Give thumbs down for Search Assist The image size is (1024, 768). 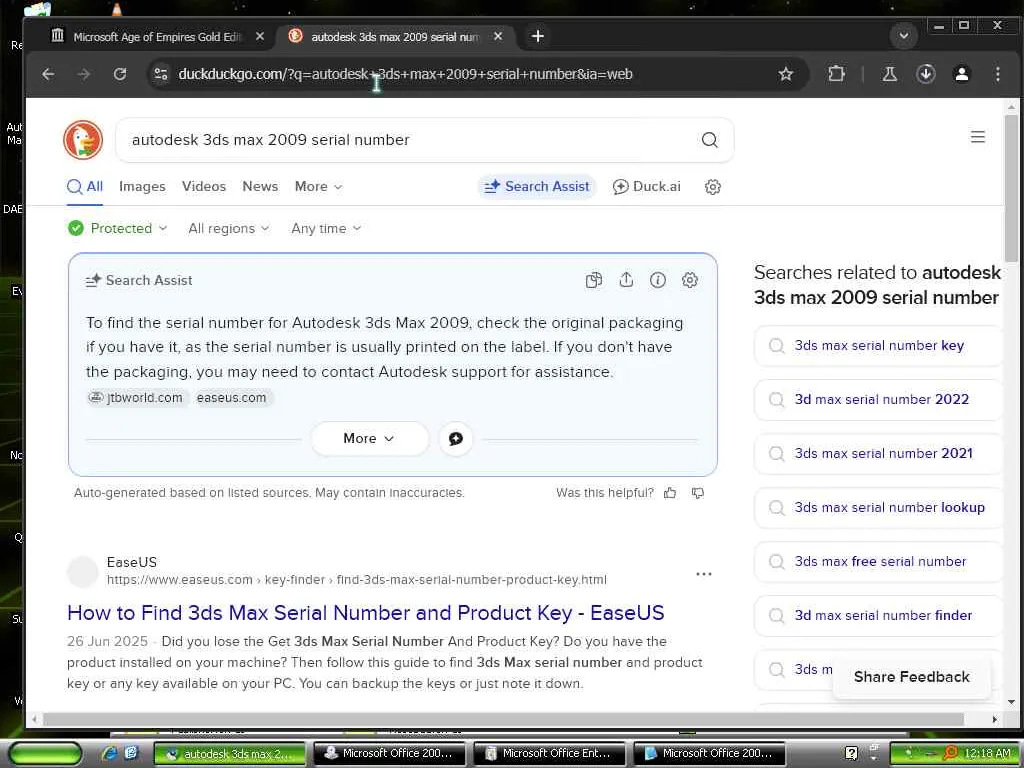pos(697,493)
